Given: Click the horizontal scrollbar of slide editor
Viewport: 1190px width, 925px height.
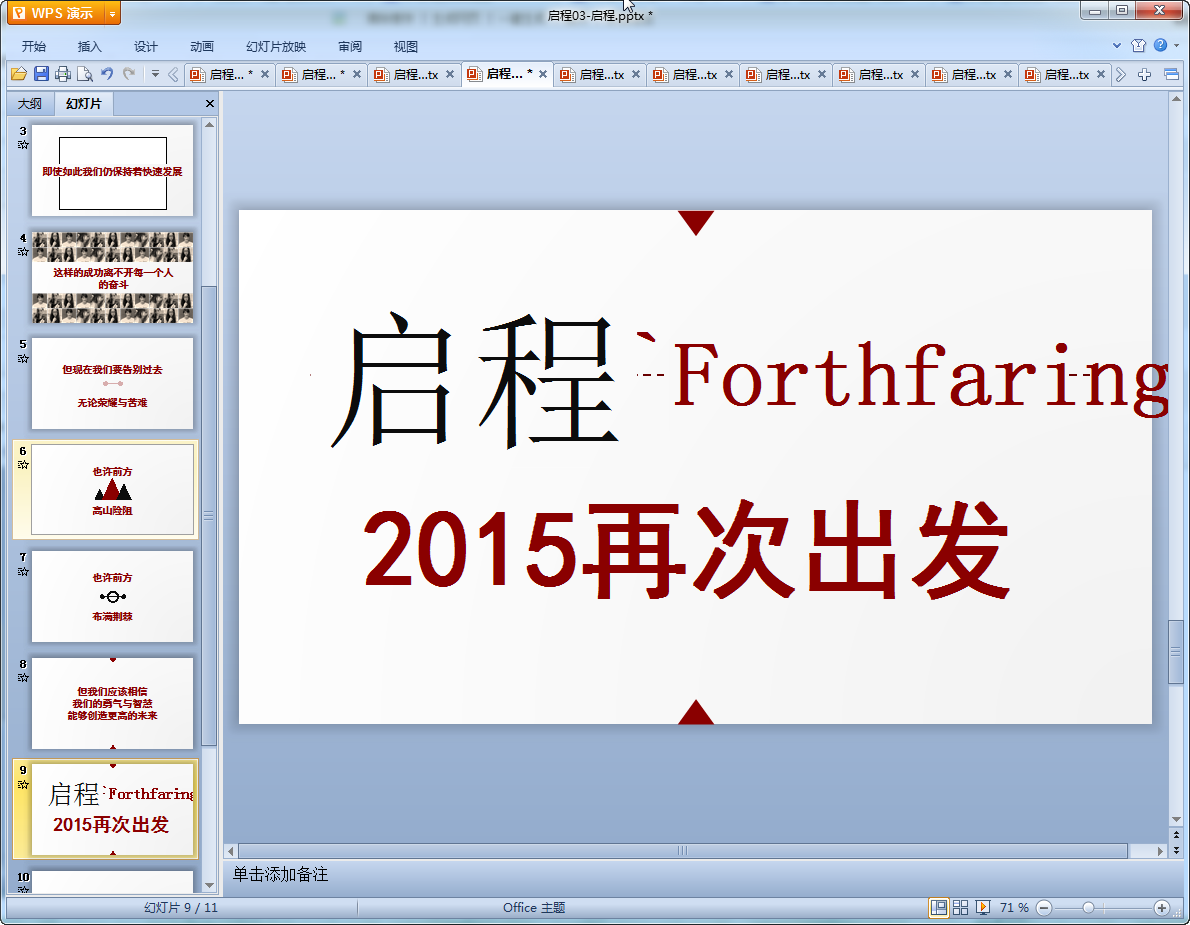Looking at the screenshot, I should (x=682, y=851).
